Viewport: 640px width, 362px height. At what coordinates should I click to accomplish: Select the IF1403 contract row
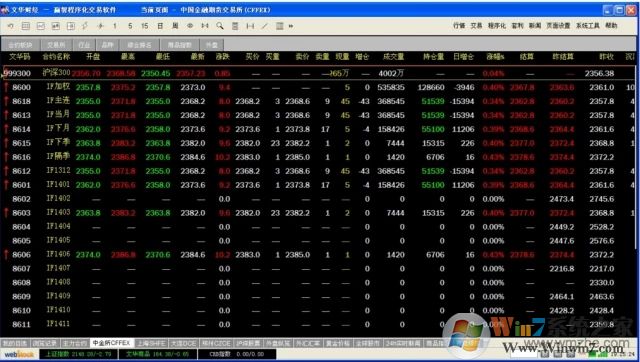tap(318, 213)
